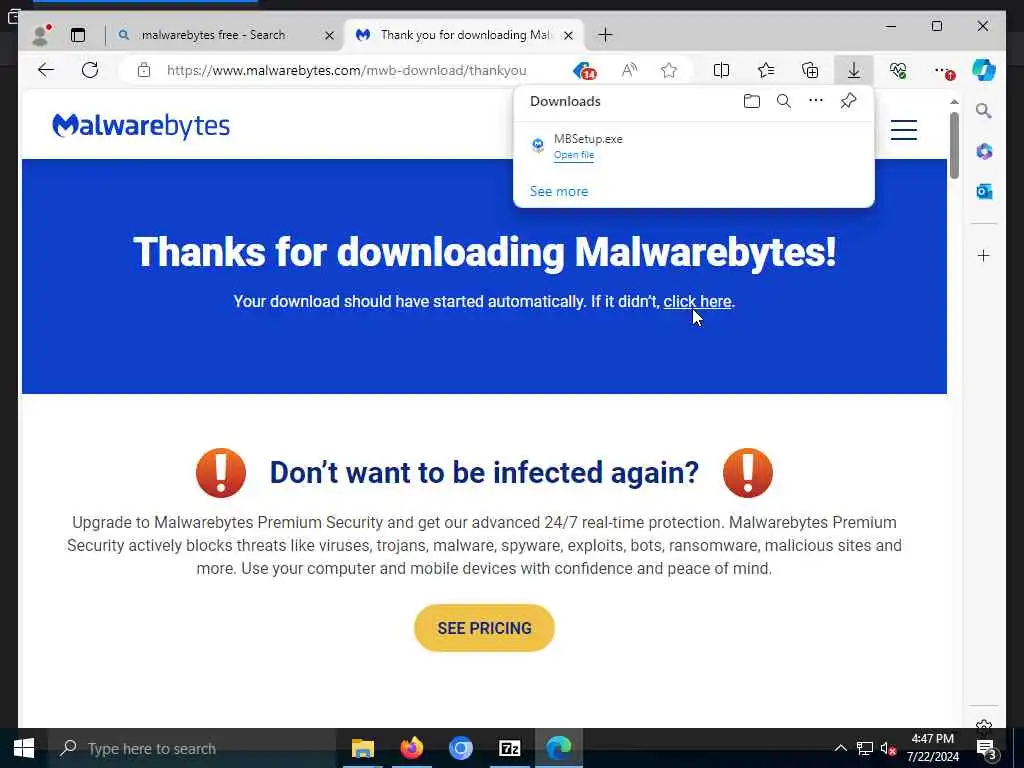The width and height of the screenshot is (1024, 768).
Task: Open Copilot icon in Edge toolbar
Action: click(x=984, y=70)
